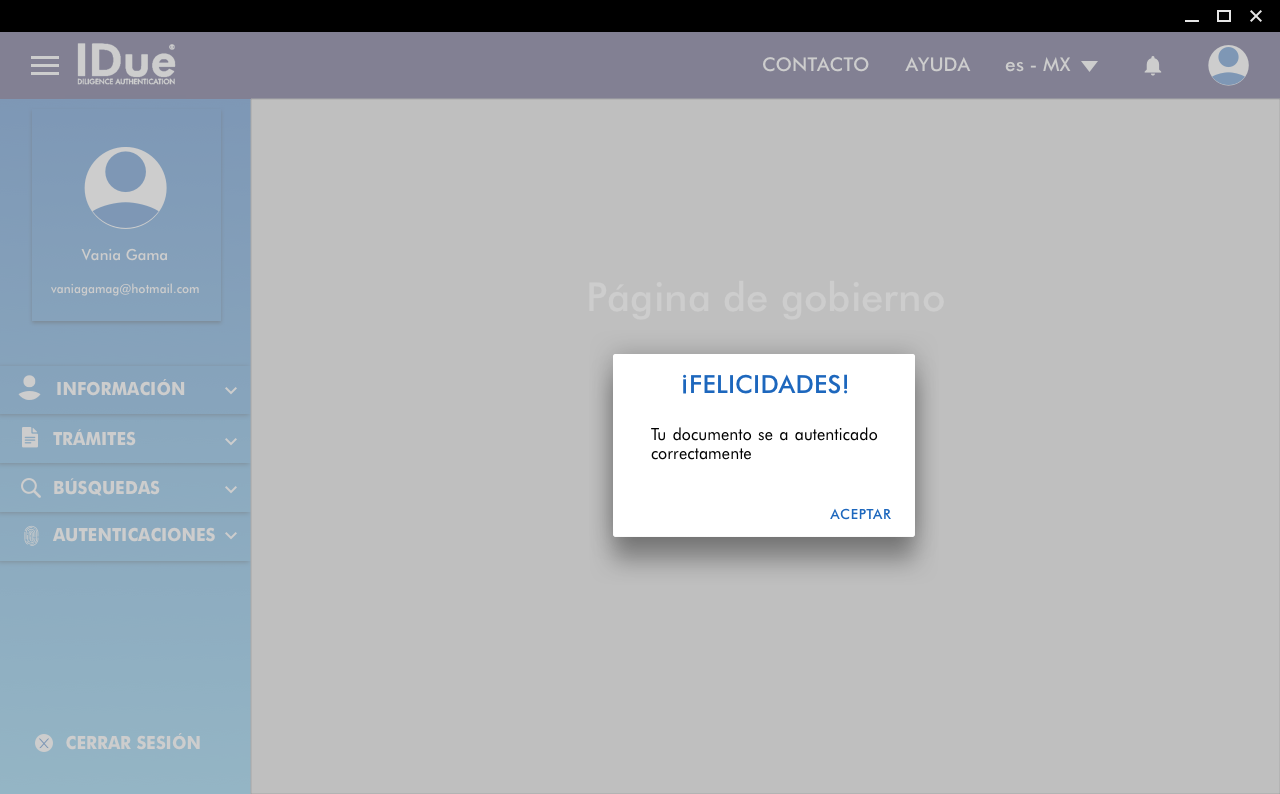This screenshot has width=1280, height=794.
Task: Click the magnifier icon beside Búsquedas
Action: click(x=30, y=488)
